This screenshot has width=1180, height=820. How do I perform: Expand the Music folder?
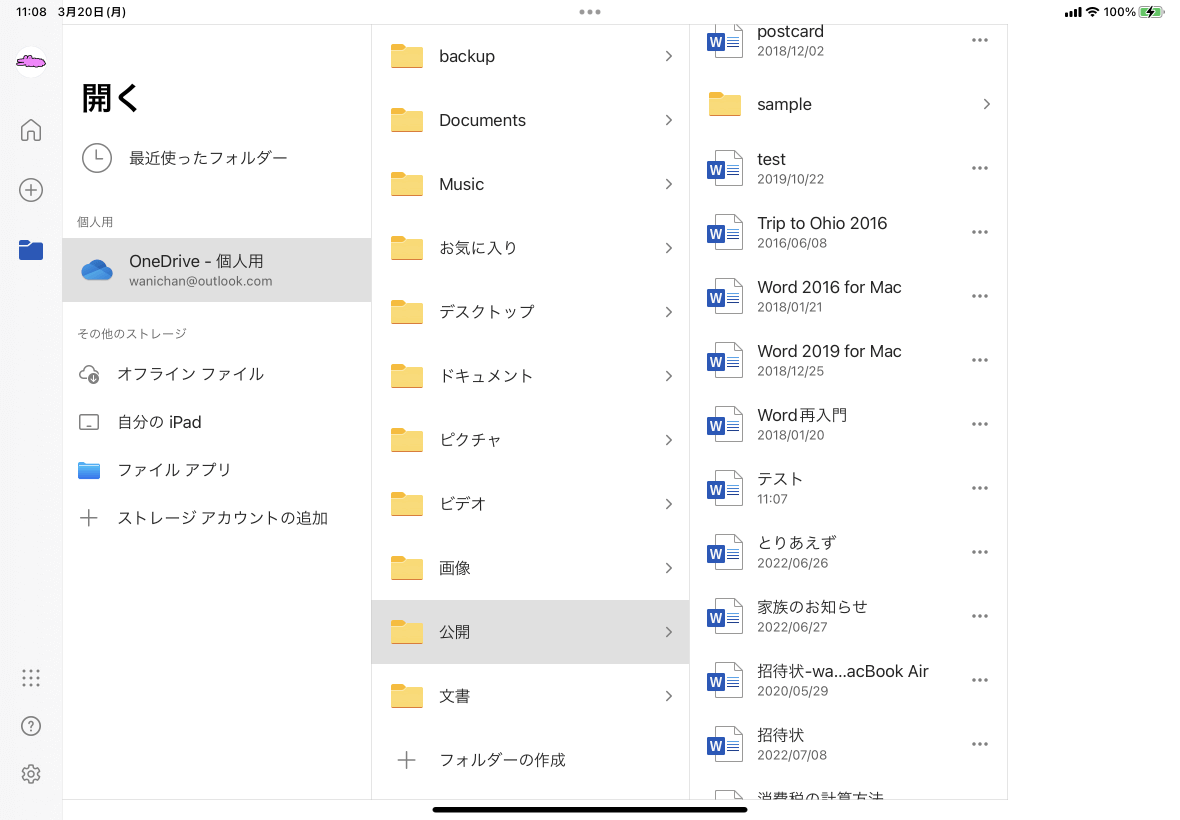[x=530, y=184]
